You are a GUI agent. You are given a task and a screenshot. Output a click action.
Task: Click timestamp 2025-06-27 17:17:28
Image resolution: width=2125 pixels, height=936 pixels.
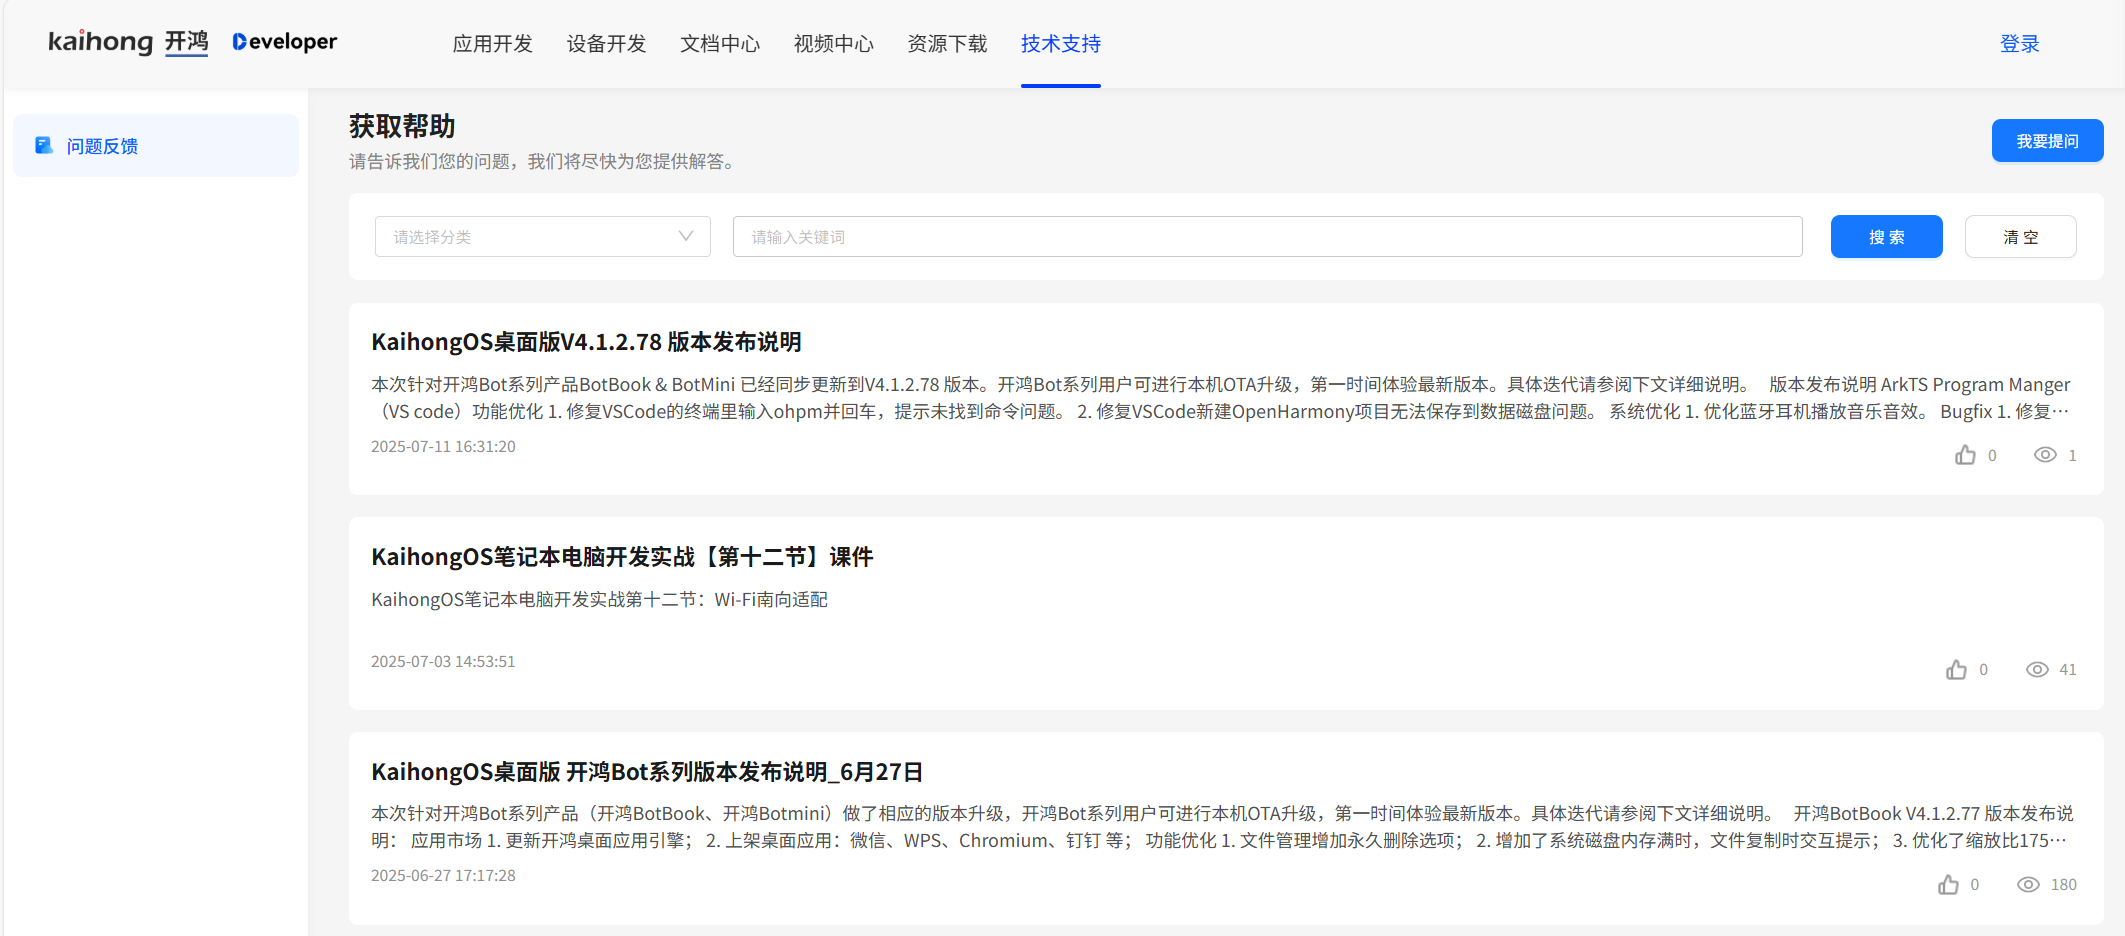(x=443, y=876)
